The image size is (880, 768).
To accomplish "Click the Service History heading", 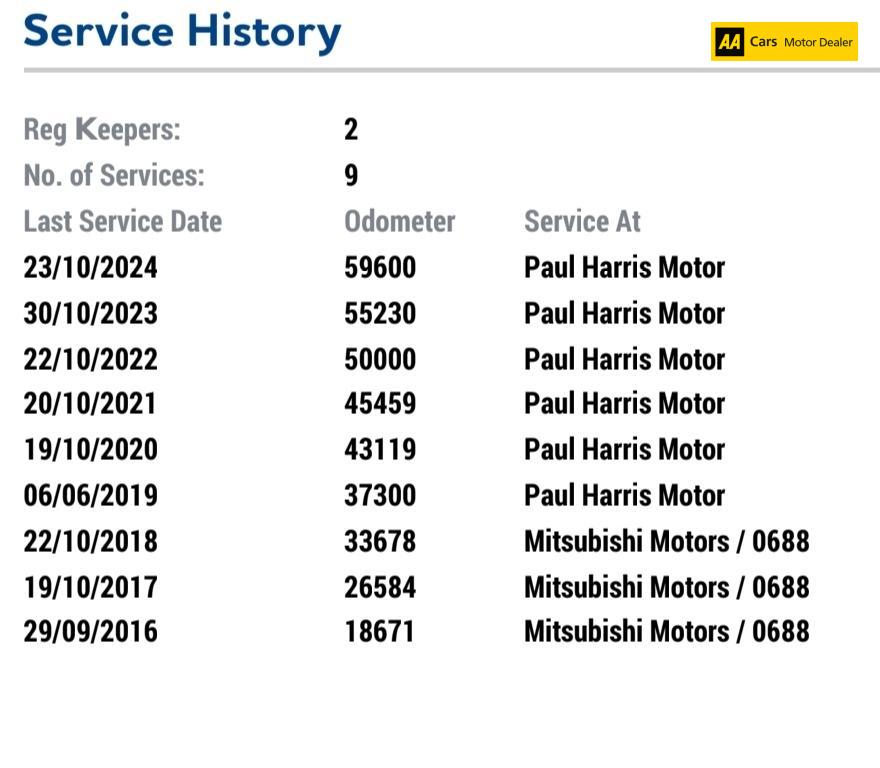I will tap(182, 32).
